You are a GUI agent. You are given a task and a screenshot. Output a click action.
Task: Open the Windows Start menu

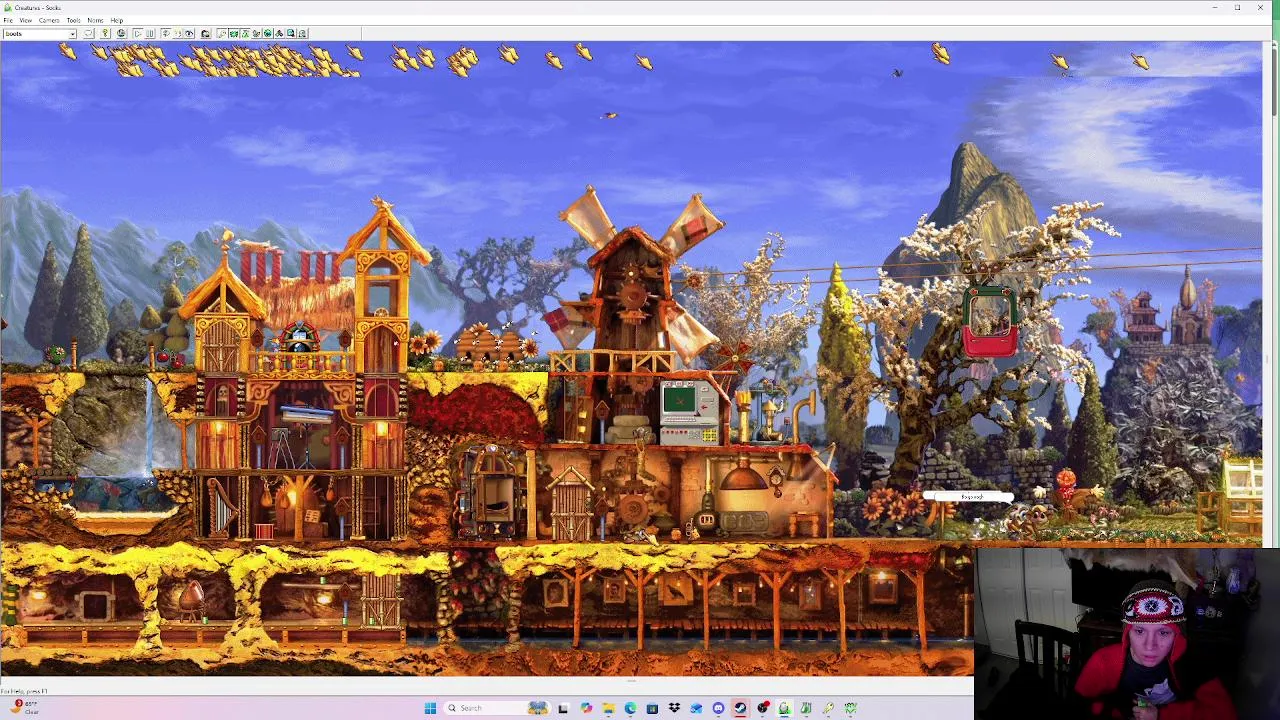pos(430,708)
